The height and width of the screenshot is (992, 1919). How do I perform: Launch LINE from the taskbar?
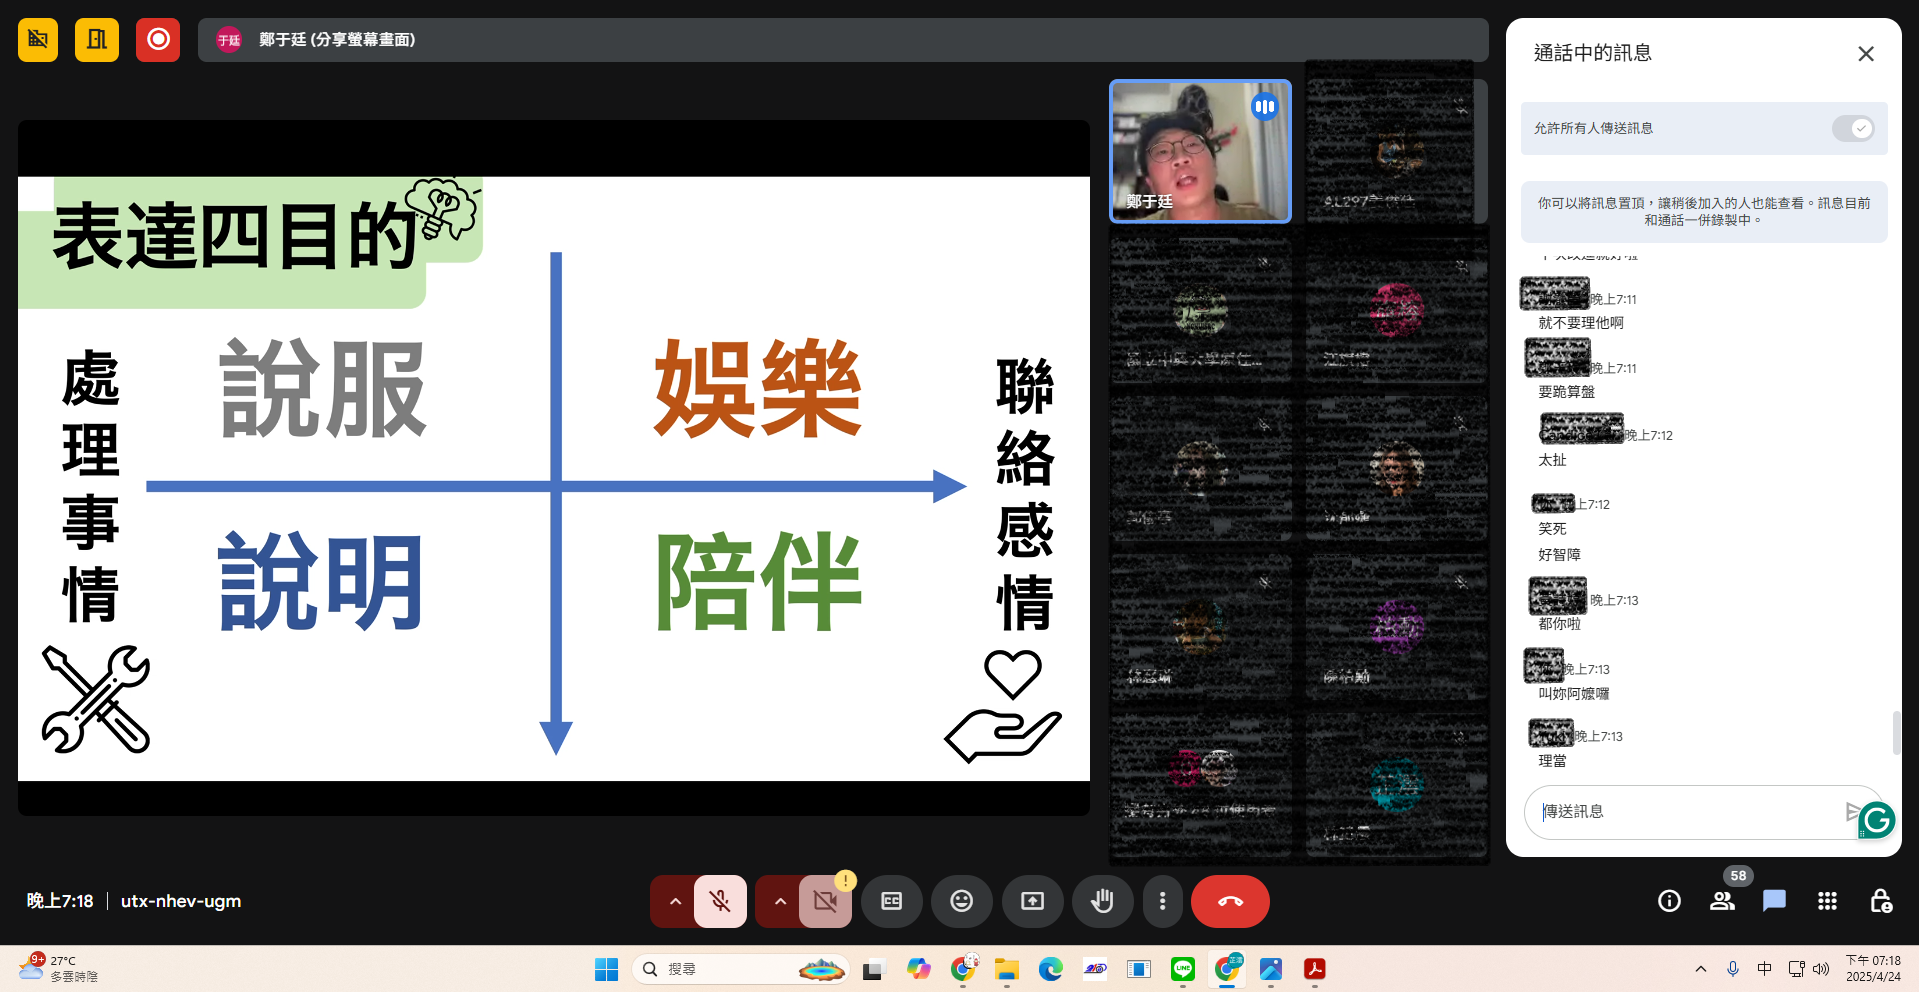(1182, 968)
